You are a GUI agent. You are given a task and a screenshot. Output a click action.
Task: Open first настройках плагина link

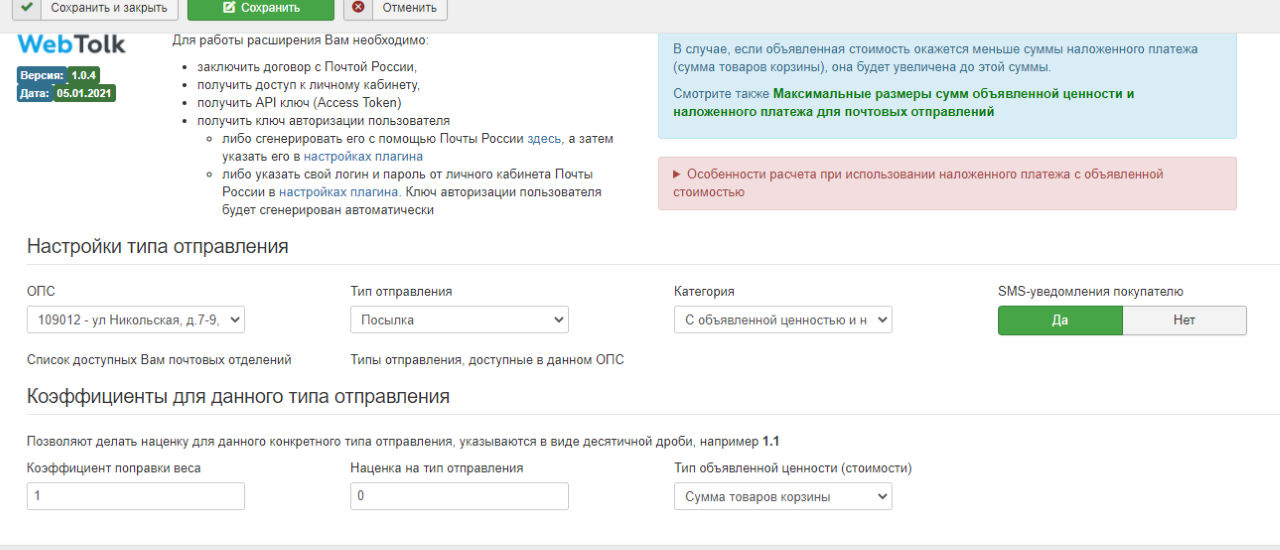click(363, 157)
